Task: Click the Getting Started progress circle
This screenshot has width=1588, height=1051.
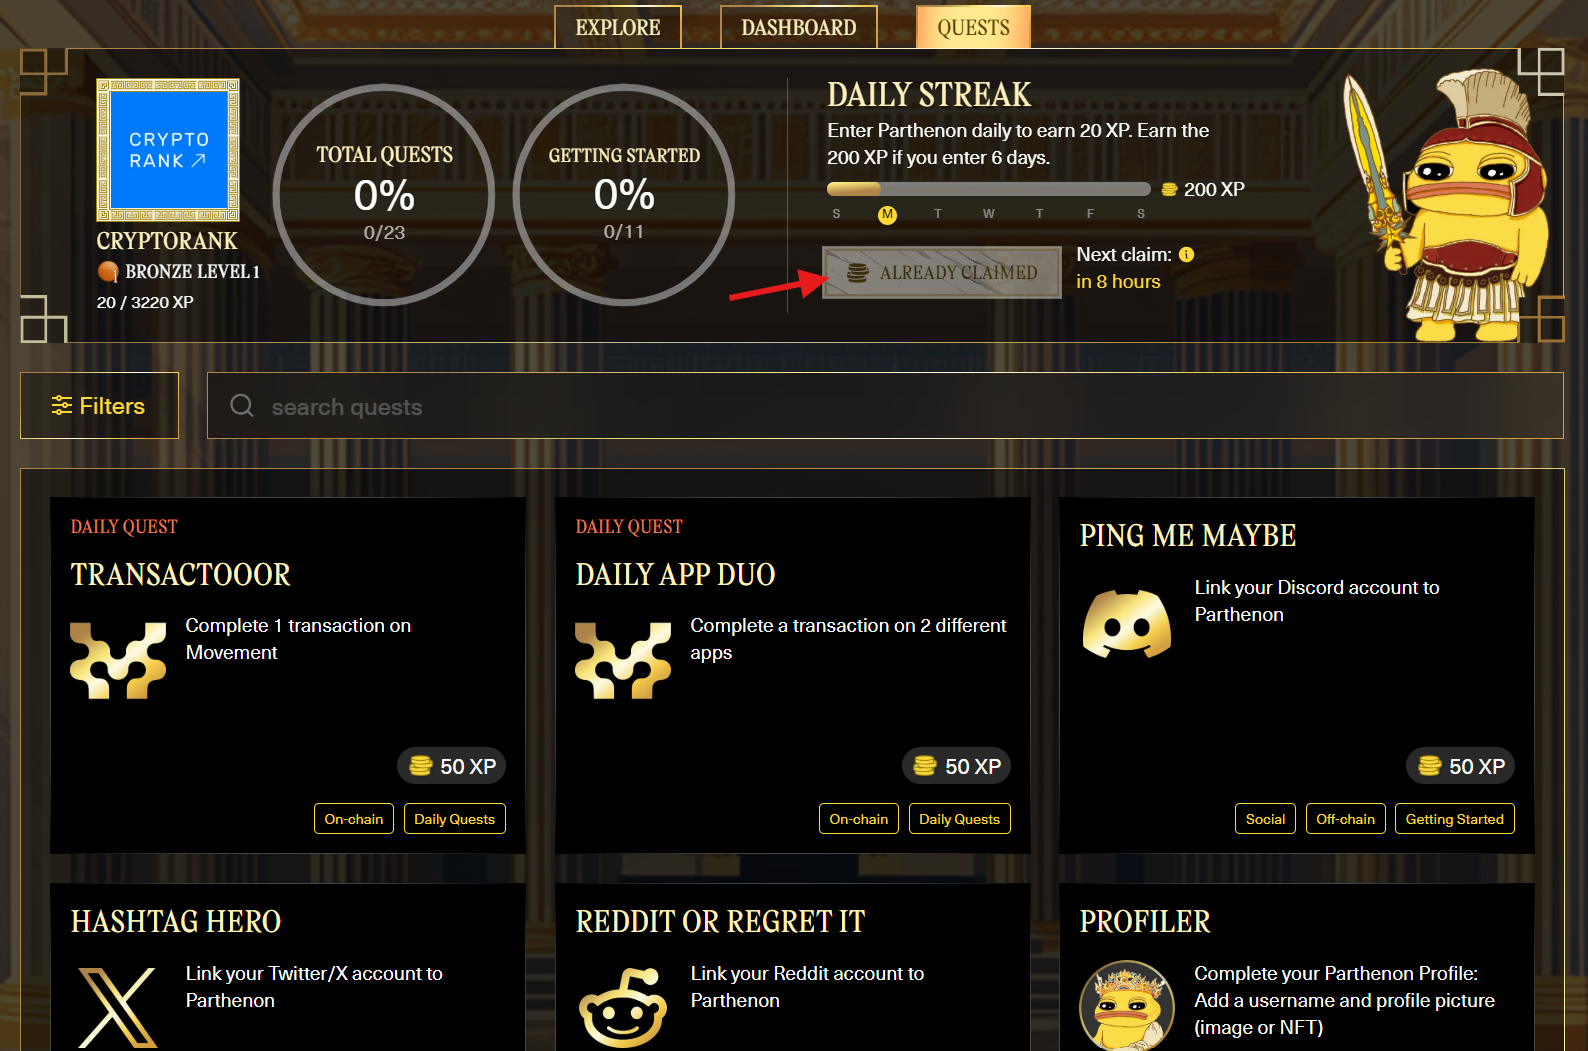Action: (624, 195)
